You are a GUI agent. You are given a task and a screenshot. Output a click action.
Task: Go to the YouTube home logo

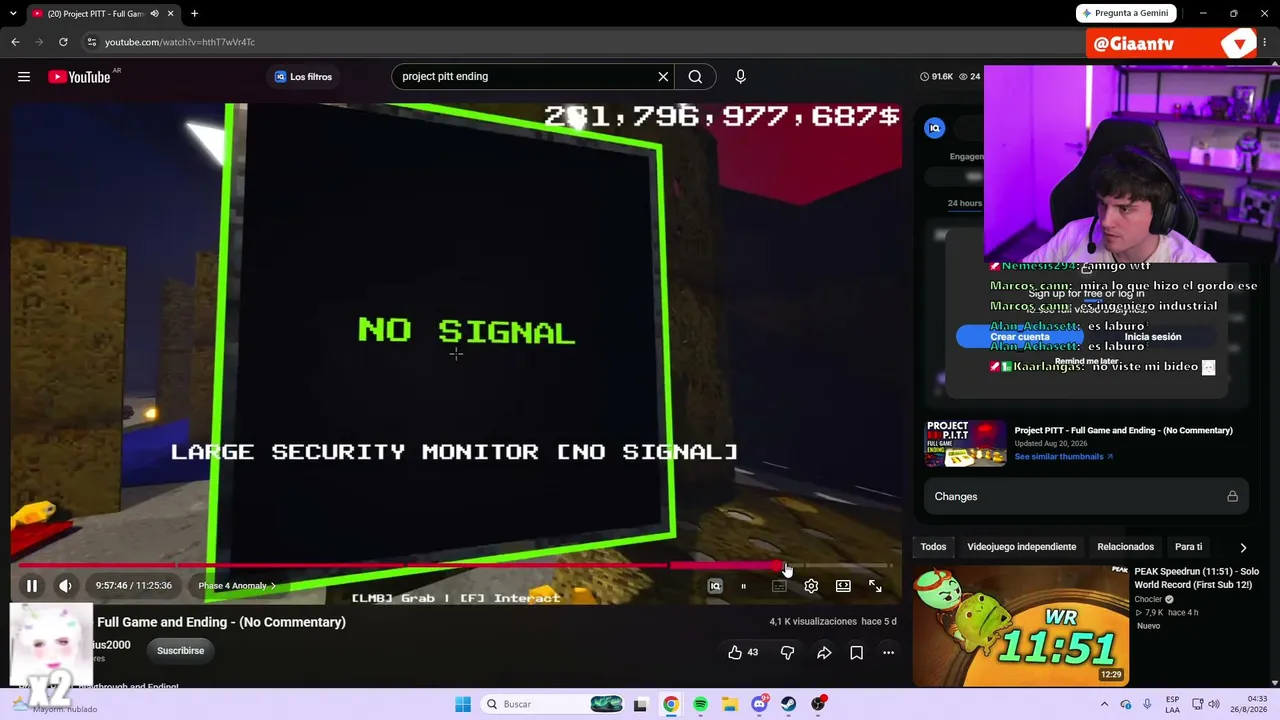click(79, 77)
